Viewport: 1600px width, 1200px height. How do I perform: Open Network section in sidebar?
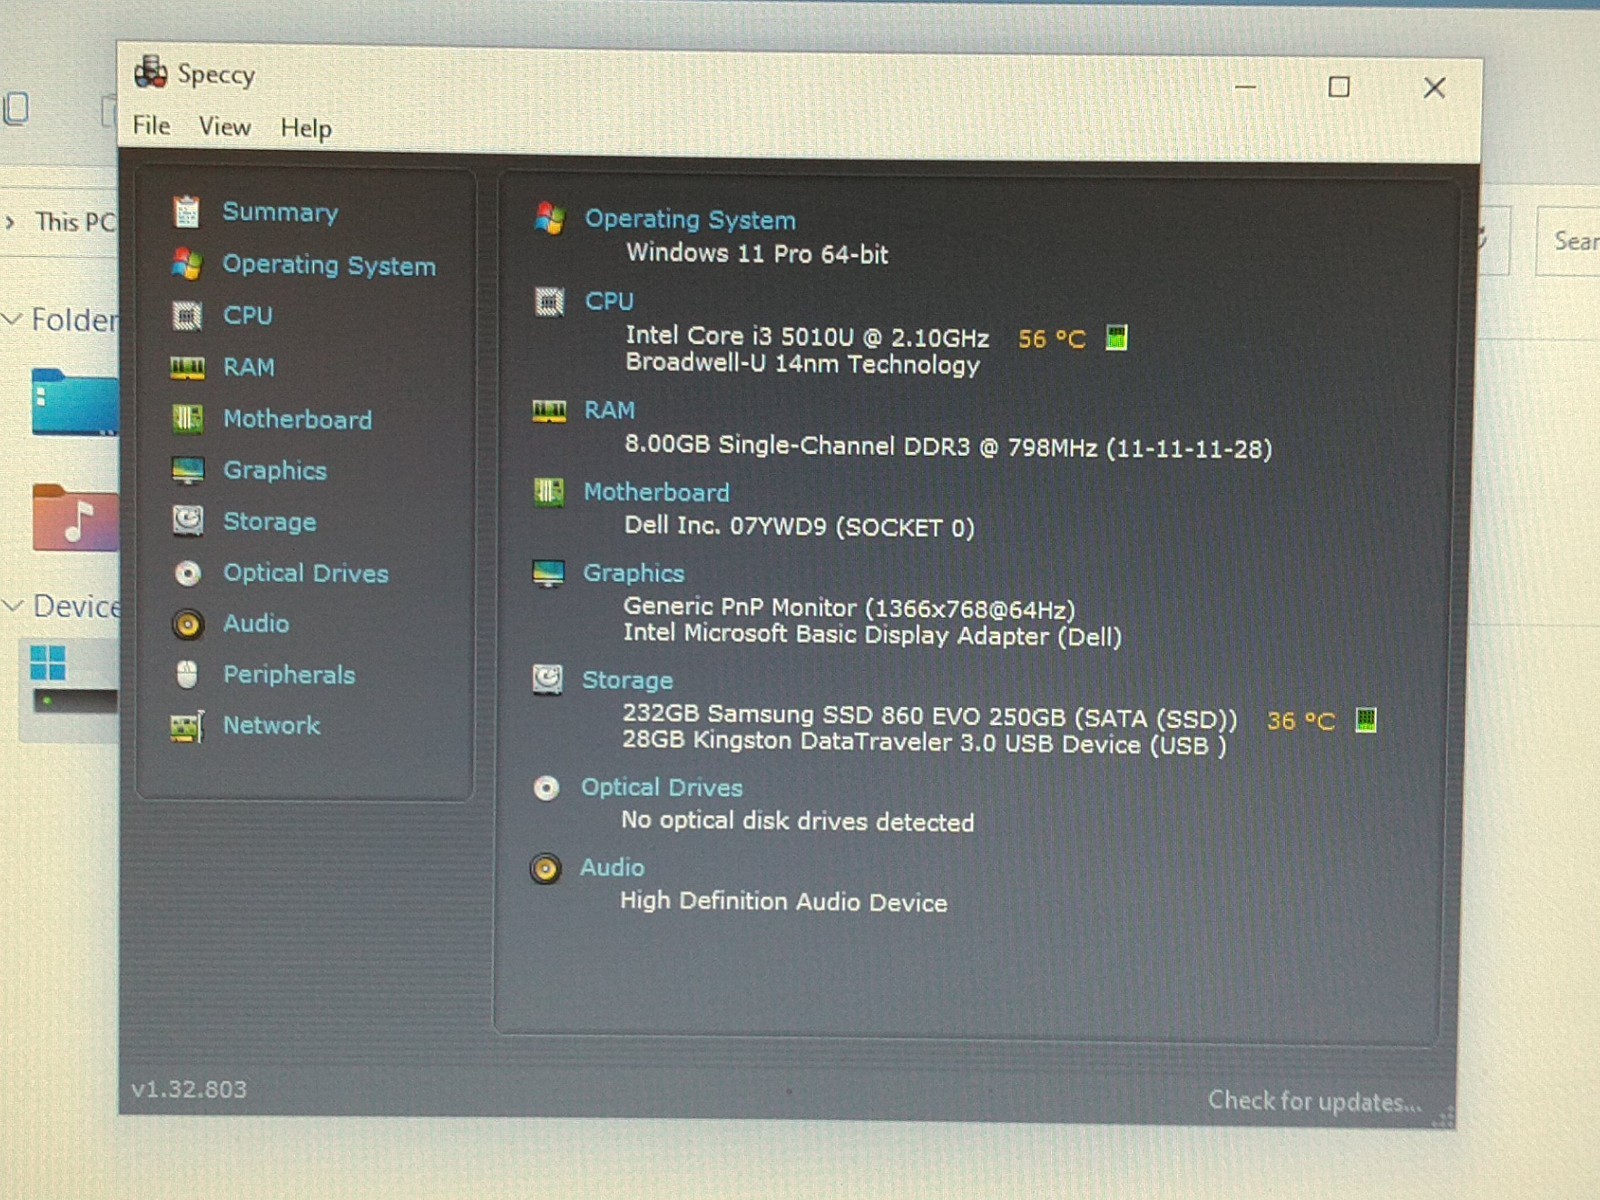[x=272, y=725]
